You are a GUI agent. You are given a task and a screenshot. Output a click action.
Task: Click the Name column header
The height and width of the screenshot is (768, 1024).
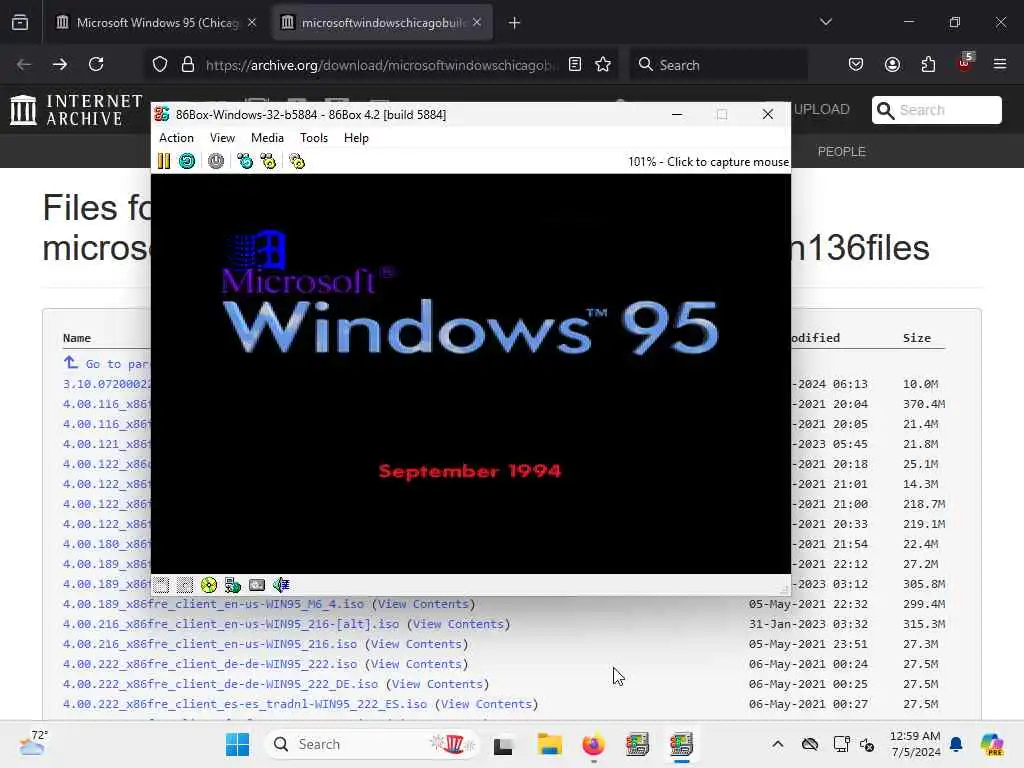(76, 338)
